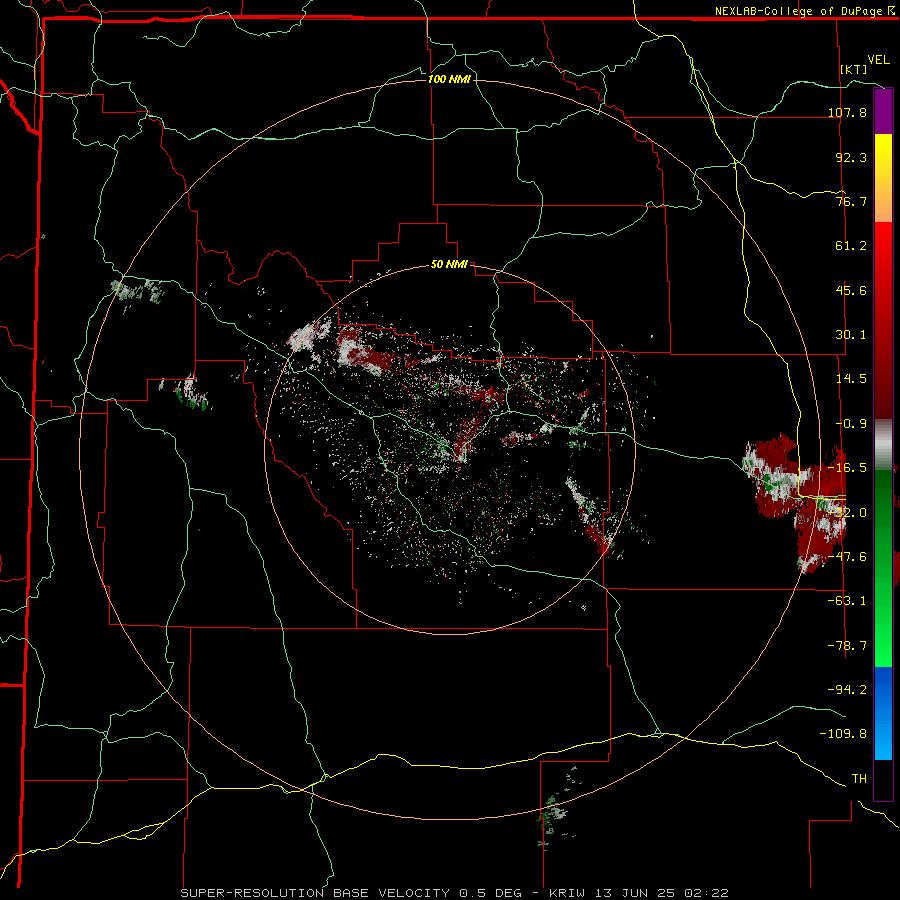Viewport: 900px width, 900px height.
Task: Click the yellow segment of color bar
Action: pos(883,156)
